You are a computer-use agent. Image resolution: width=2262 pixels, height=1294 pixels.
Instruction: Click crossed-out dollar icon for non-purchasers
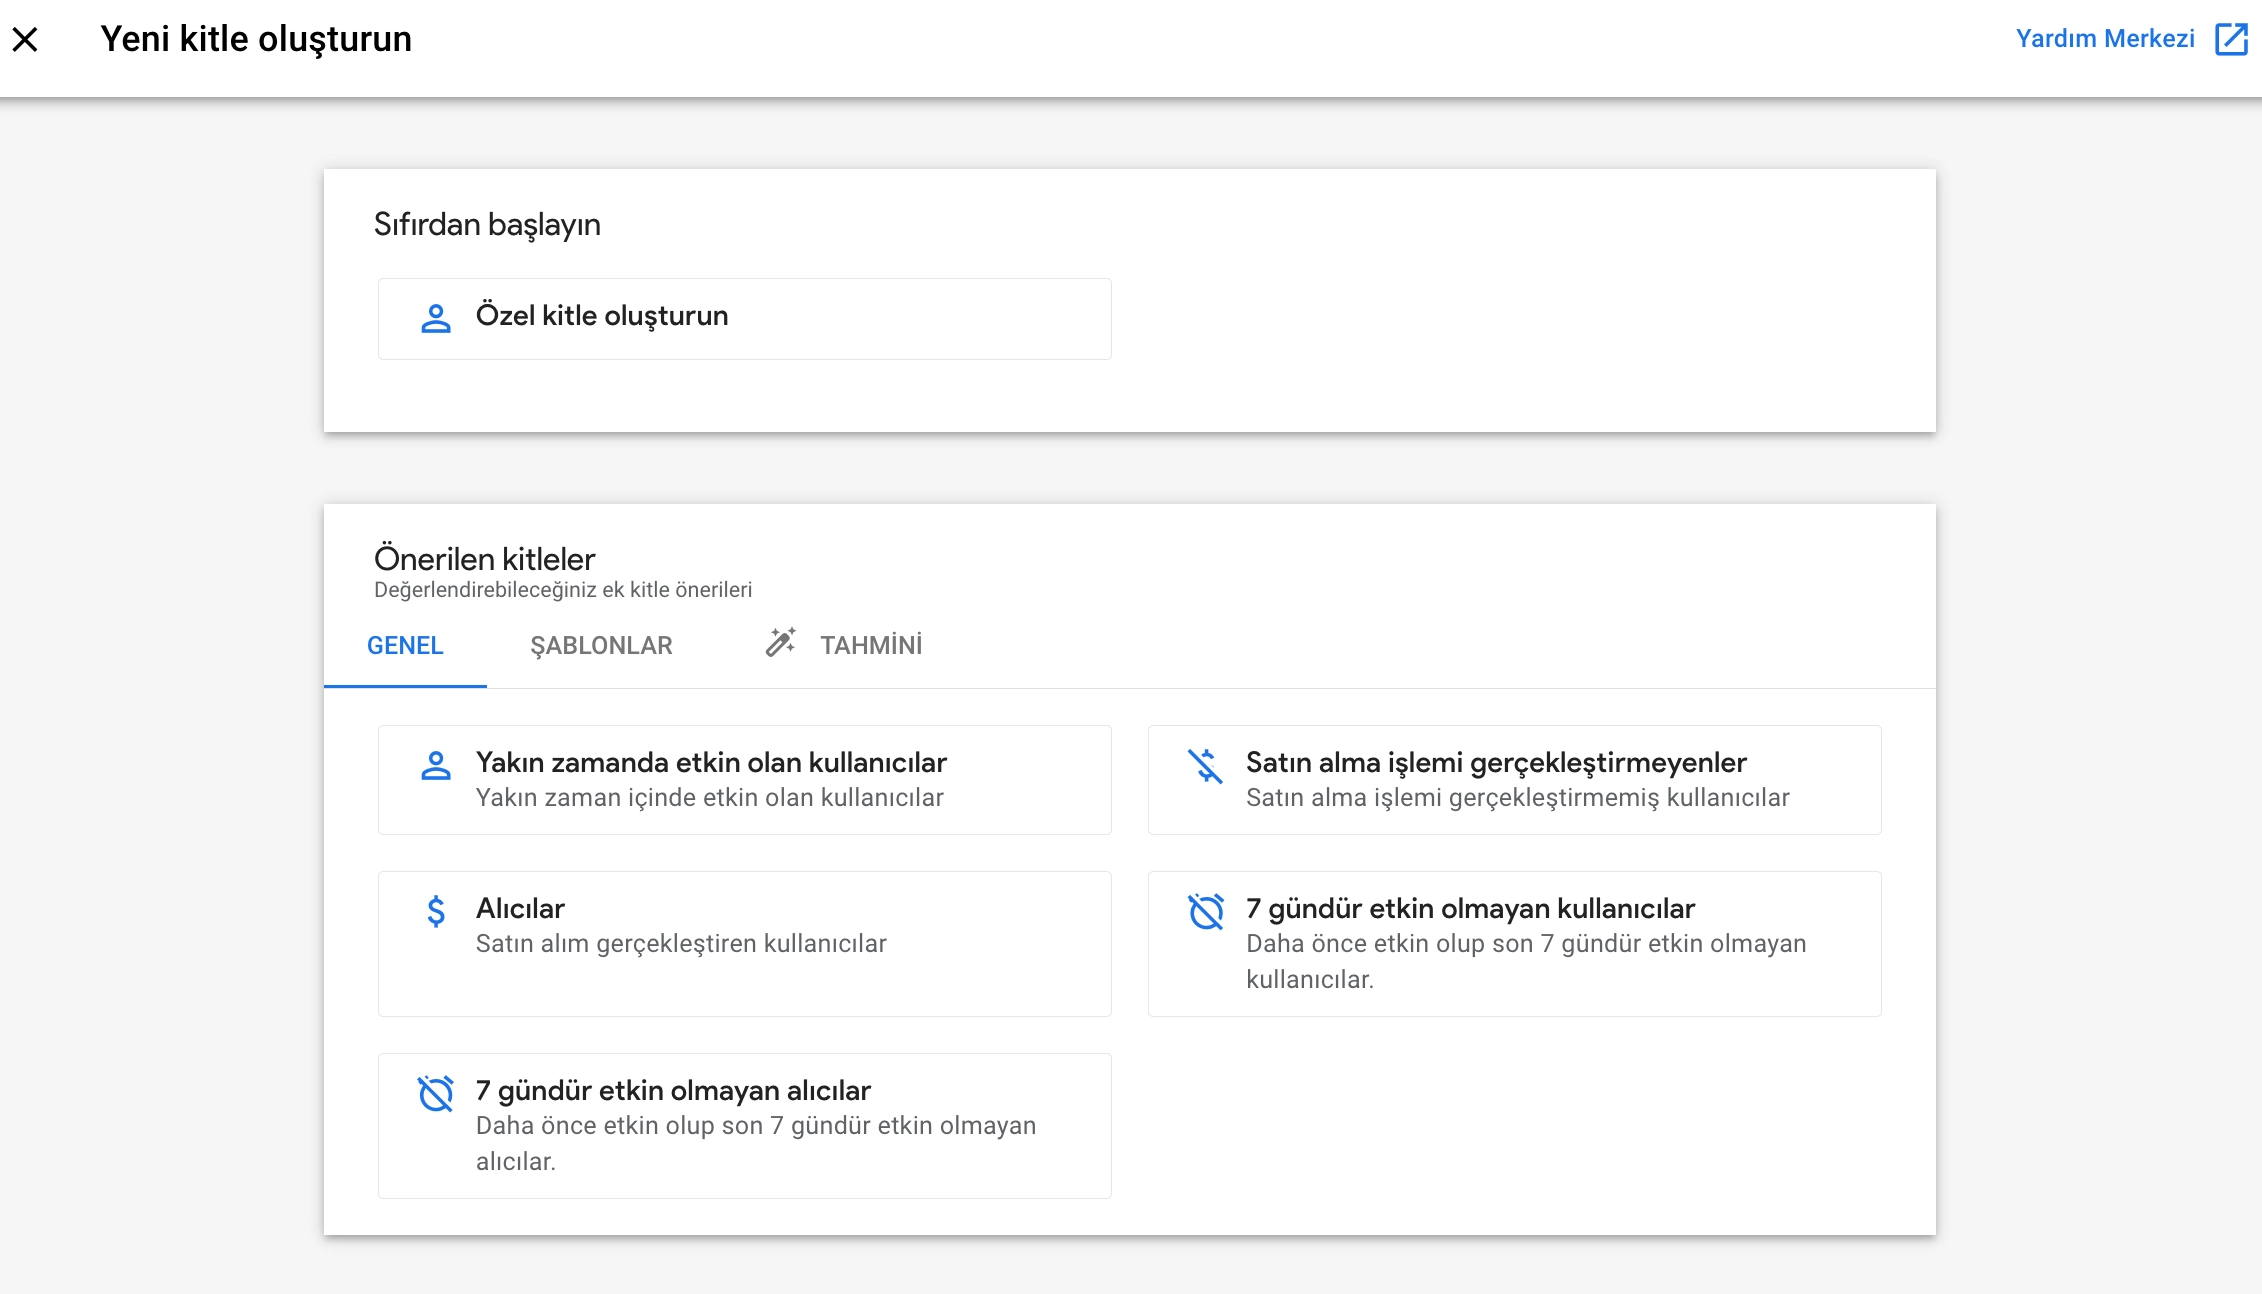[1205, 766]
